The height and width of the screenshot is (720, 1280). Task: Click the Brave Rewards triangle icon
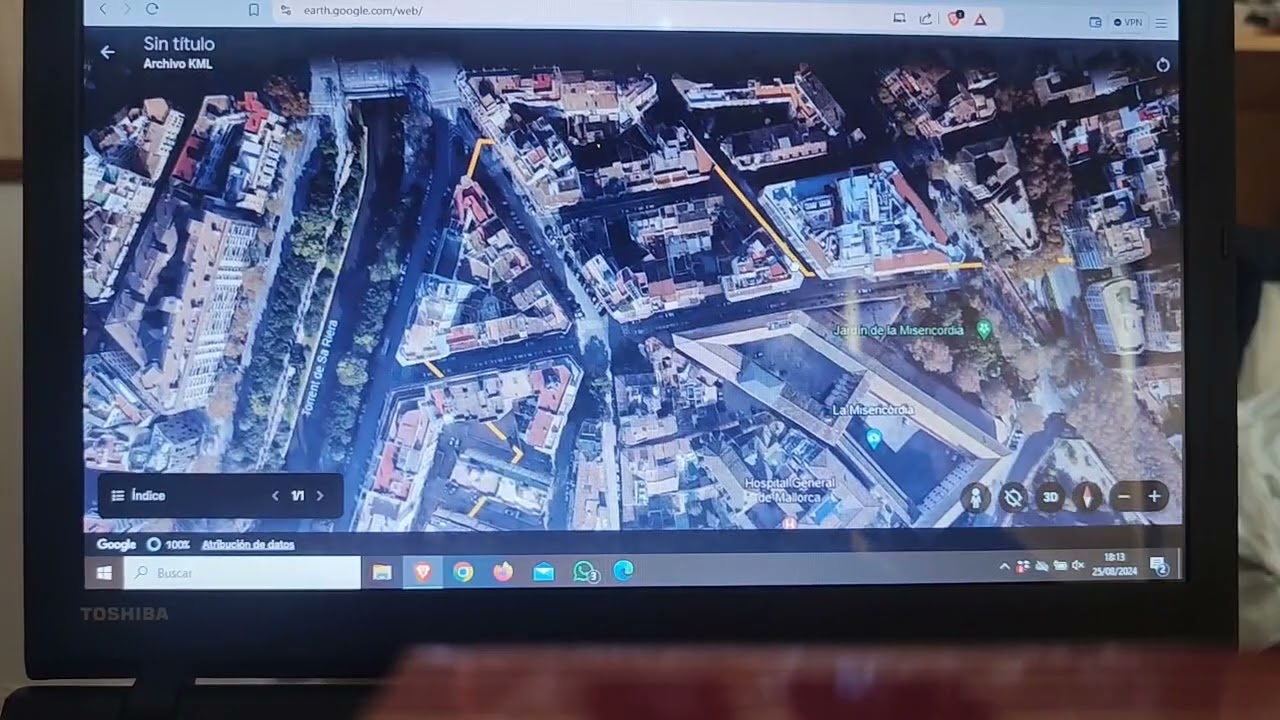[x=980, y=19]
